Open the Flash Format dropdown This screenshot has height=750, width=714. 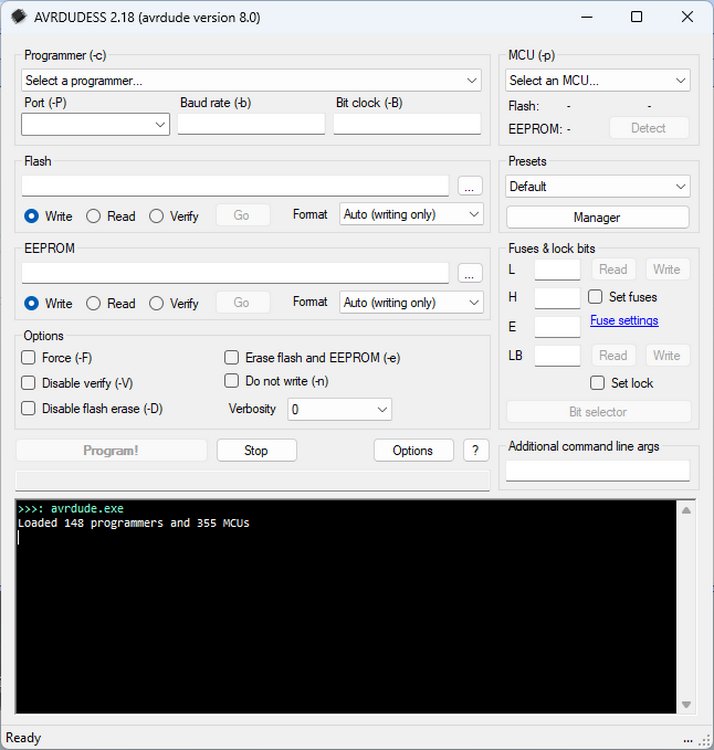[411, 214]
